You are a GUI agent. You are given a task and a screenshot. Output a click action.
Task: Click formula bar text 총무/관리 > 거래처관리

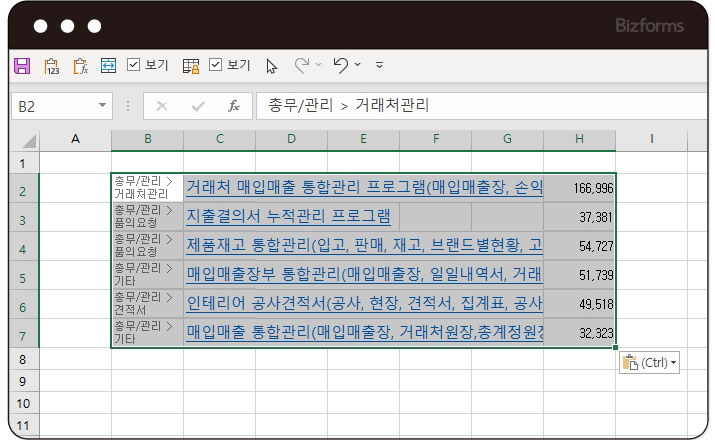pyautogui.click(x=348, y=105)
